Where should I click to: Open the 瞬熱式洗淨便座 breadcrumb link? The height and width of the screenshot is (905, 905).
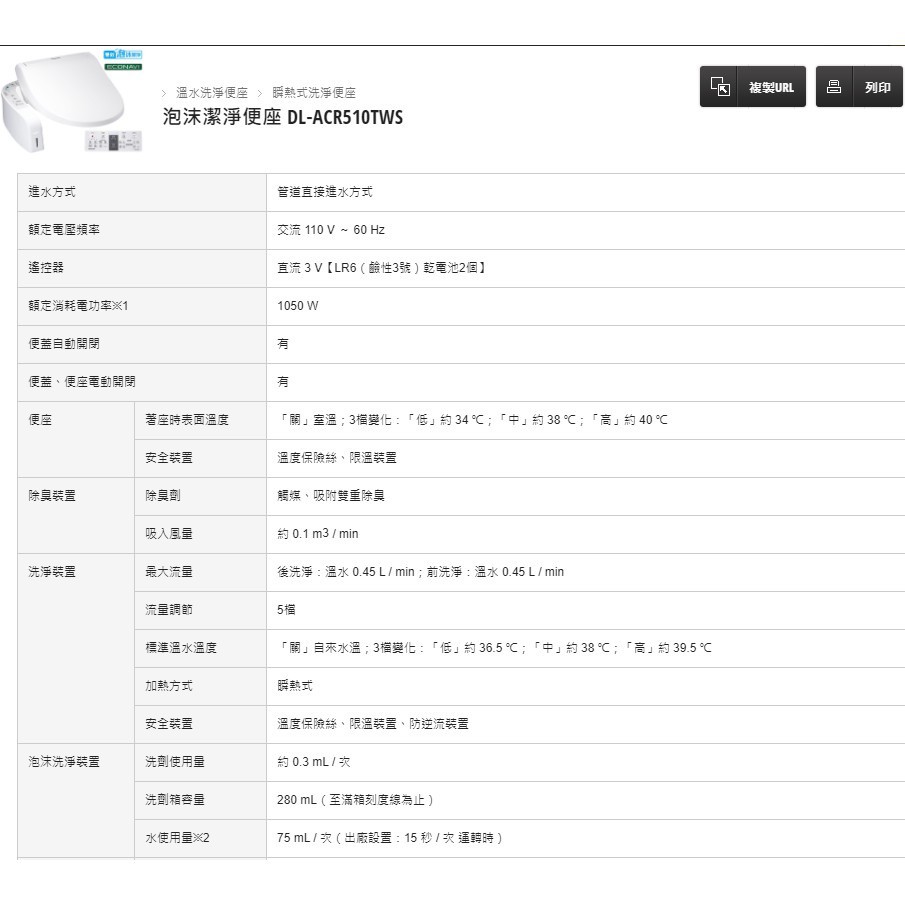(314, 92)
